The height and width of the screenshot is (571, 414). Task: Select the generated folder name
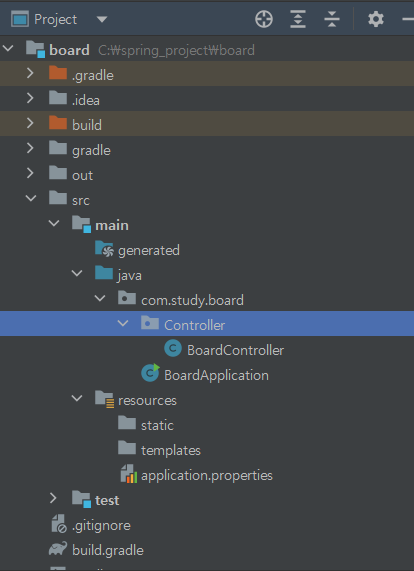pyautogui.click(x=149, y=251)
